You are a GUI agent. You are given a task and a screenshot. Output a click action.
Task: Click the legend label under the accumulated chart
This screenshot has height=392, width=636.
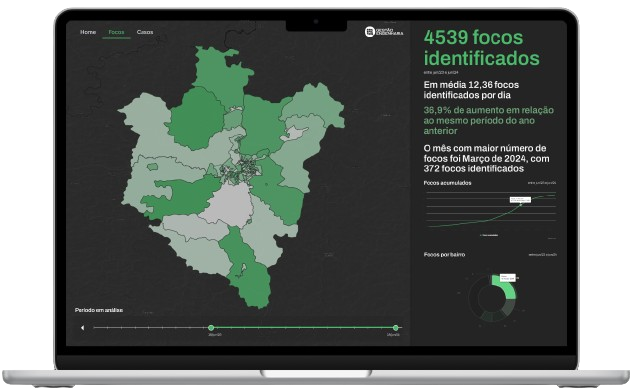tap(489, 235)
